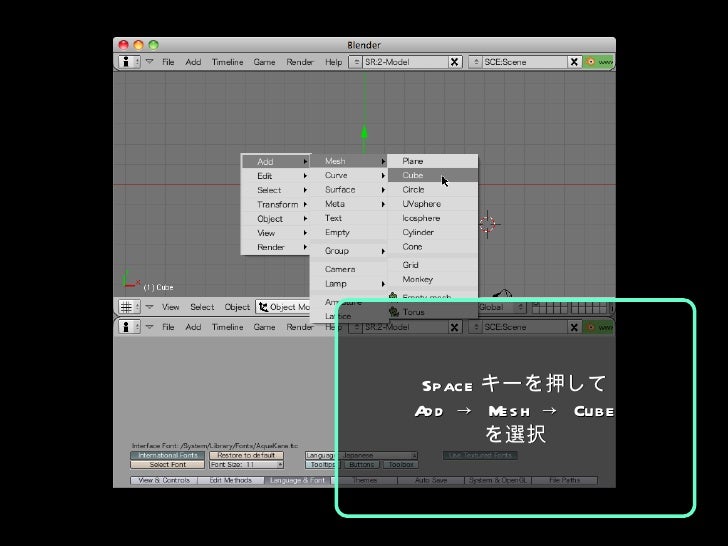Add a Cone mesh
This screenshot has height=546, width=728.
click(x=432, y=247)
